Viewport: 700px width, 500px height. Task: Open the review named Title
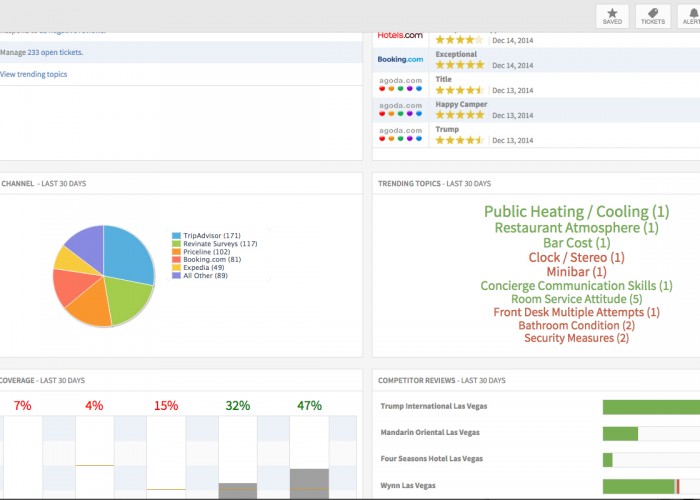click(x=443, y=79)
